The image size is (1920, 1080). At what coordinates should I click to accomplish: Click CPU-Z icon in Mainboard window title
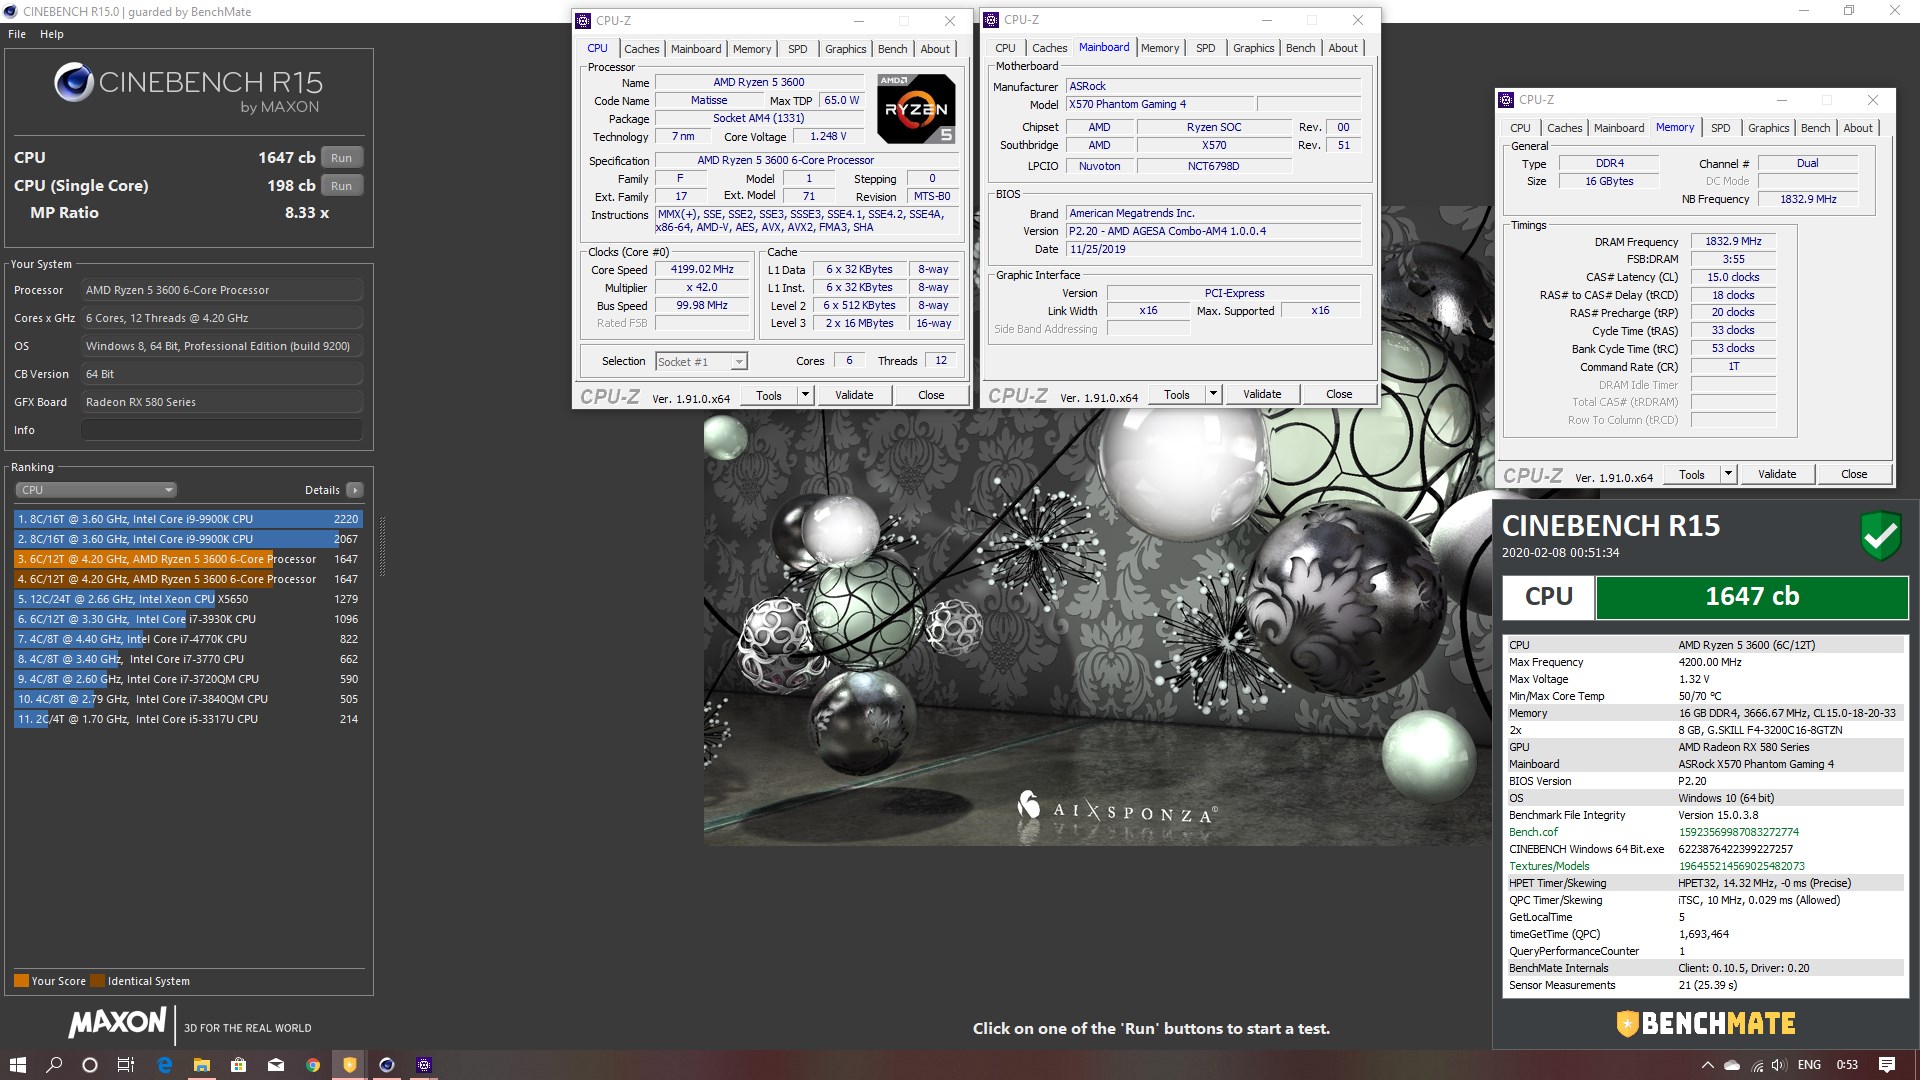(x=992, y=20)
